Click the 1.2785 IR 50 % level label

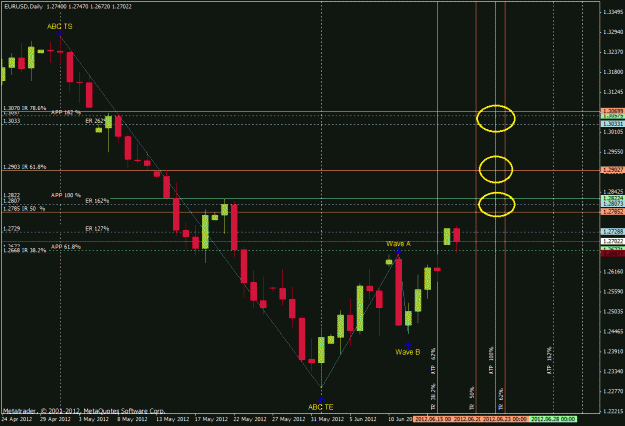tap(24, 208)
